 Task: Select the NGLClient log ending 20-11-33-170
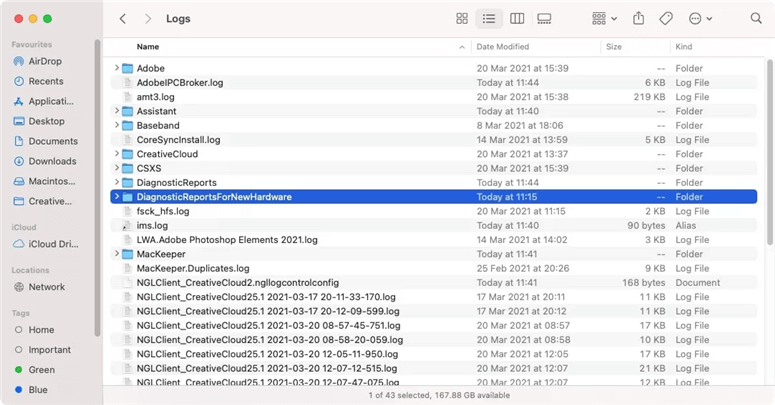click(x=433, y=297)
